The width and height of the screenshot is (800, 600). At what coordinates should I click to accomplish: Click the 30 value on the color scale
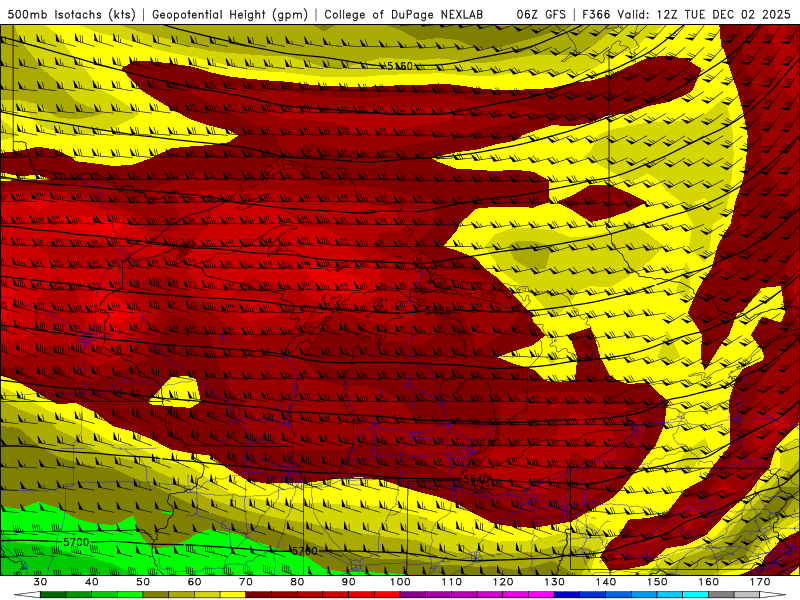[40, 582]
